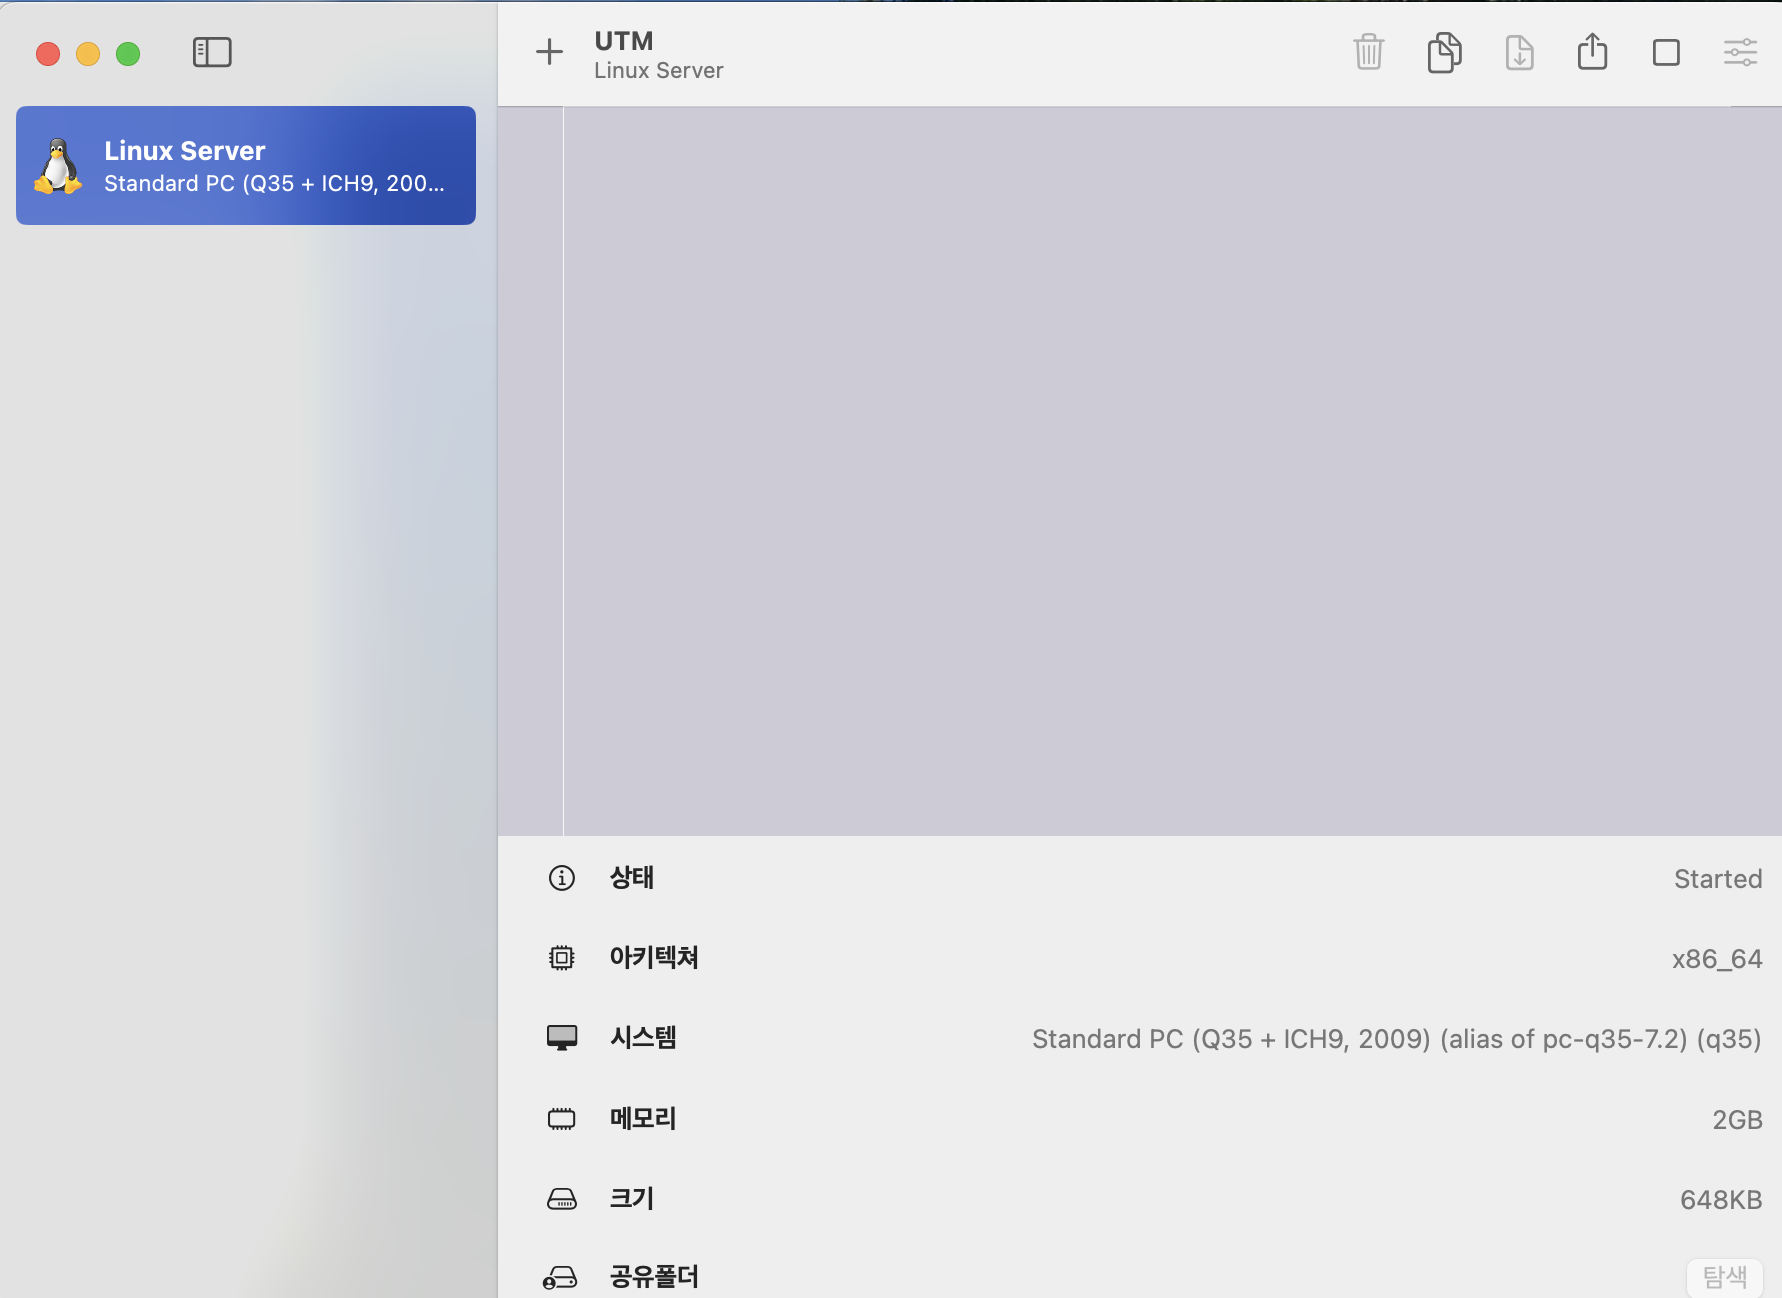
Task: Select Linux Server in the sidebar list
Action: tap(246, 166)
